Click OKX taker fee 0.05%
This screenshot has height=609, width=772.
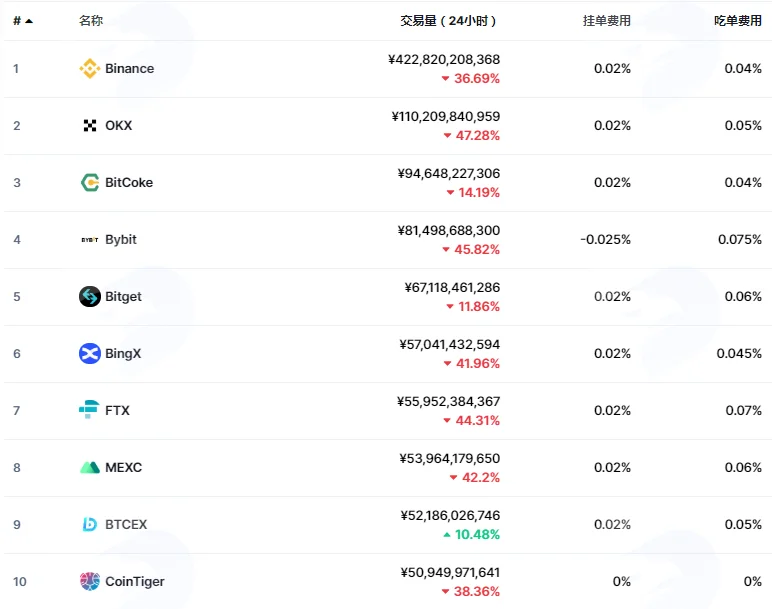click(743, 126)
